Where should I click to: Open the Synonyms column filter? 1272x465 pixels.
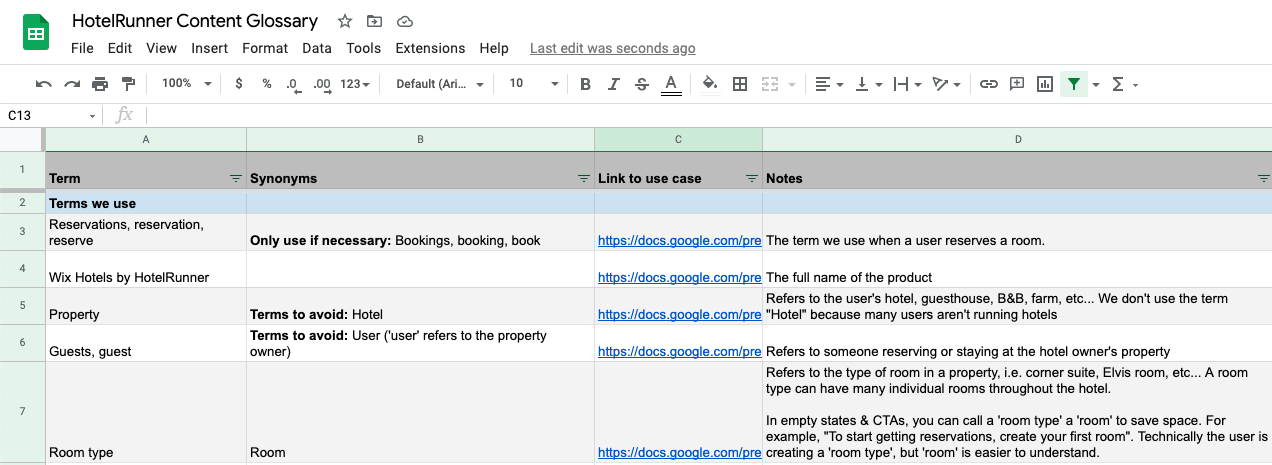(584, 178)
